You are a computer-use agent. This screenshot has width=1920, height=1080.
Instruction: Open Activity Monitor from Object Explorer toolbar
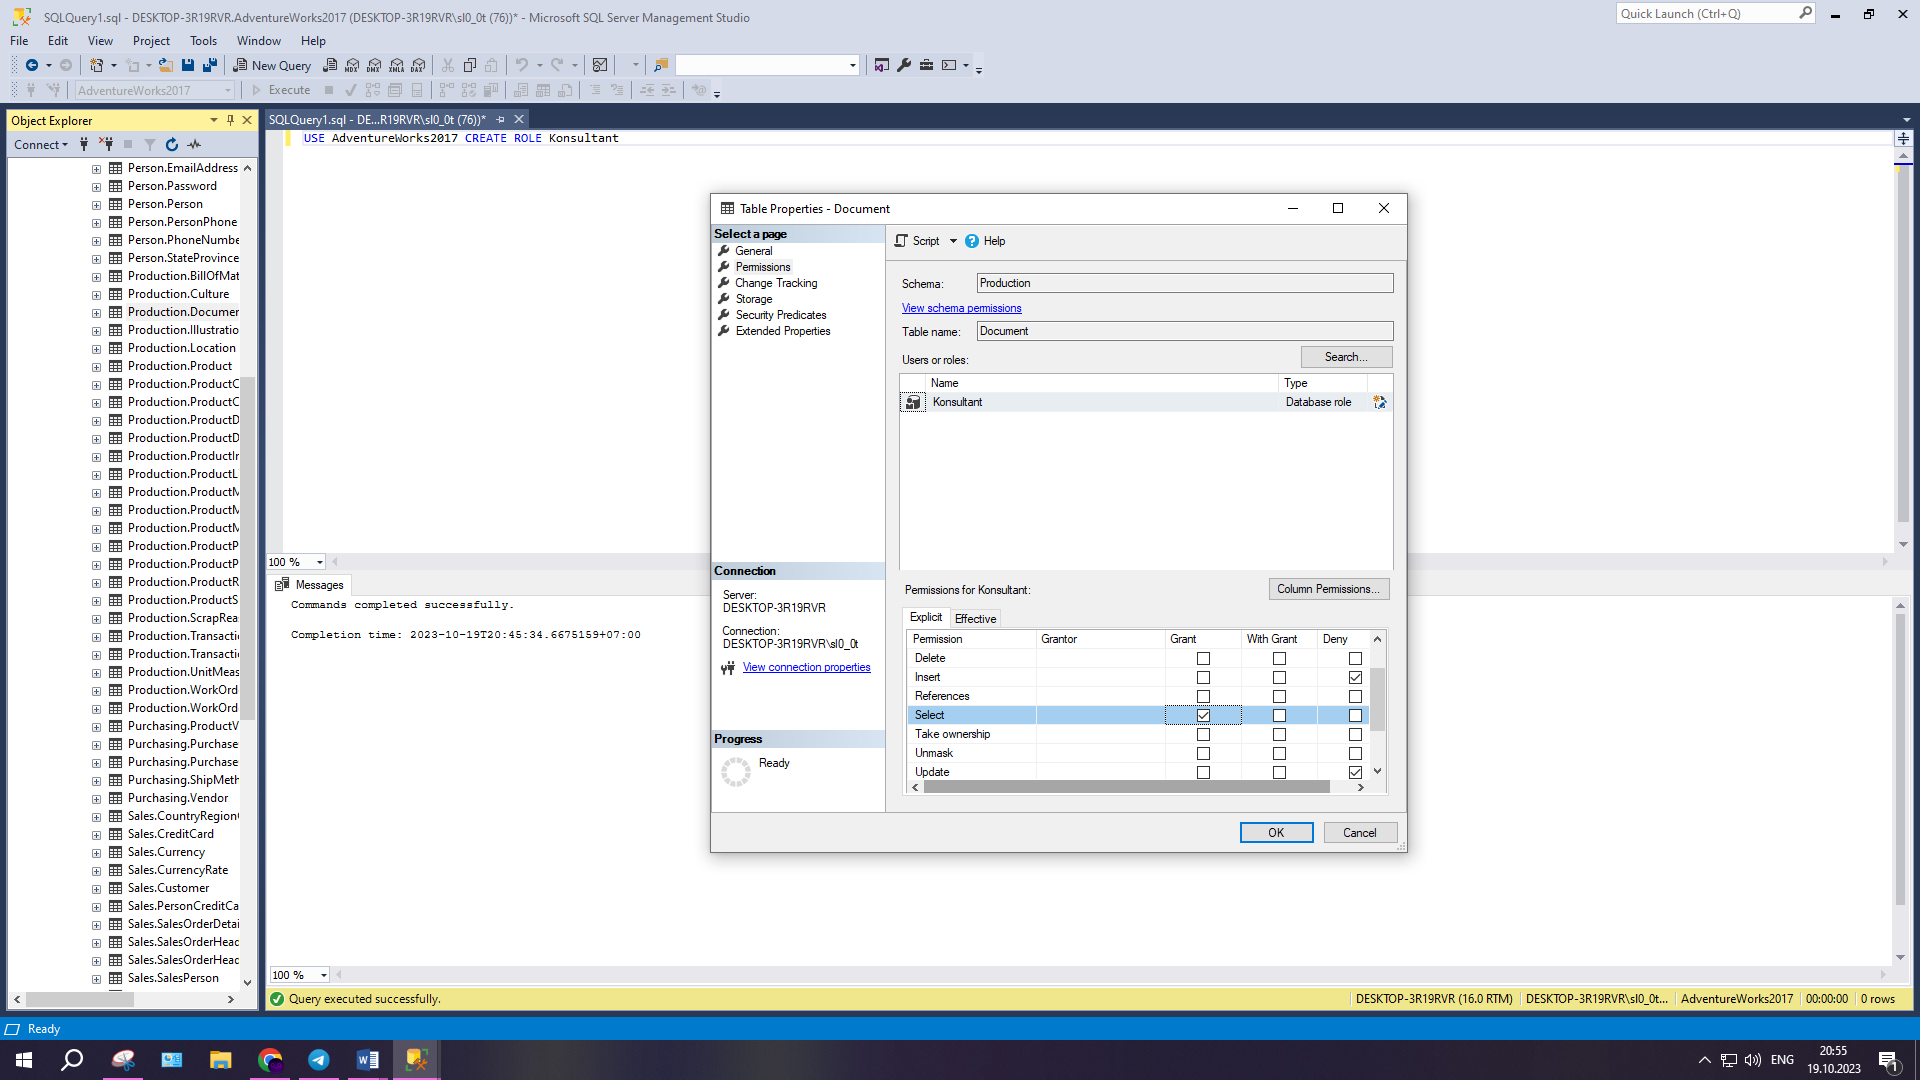pyautogui.click(x=194, y=144)
